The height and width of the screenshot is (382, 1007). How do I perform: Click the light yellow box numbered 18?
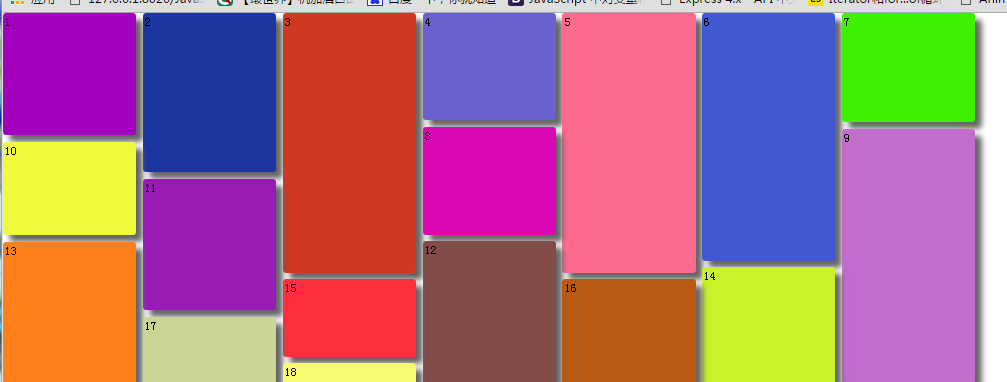click(349, 372)
